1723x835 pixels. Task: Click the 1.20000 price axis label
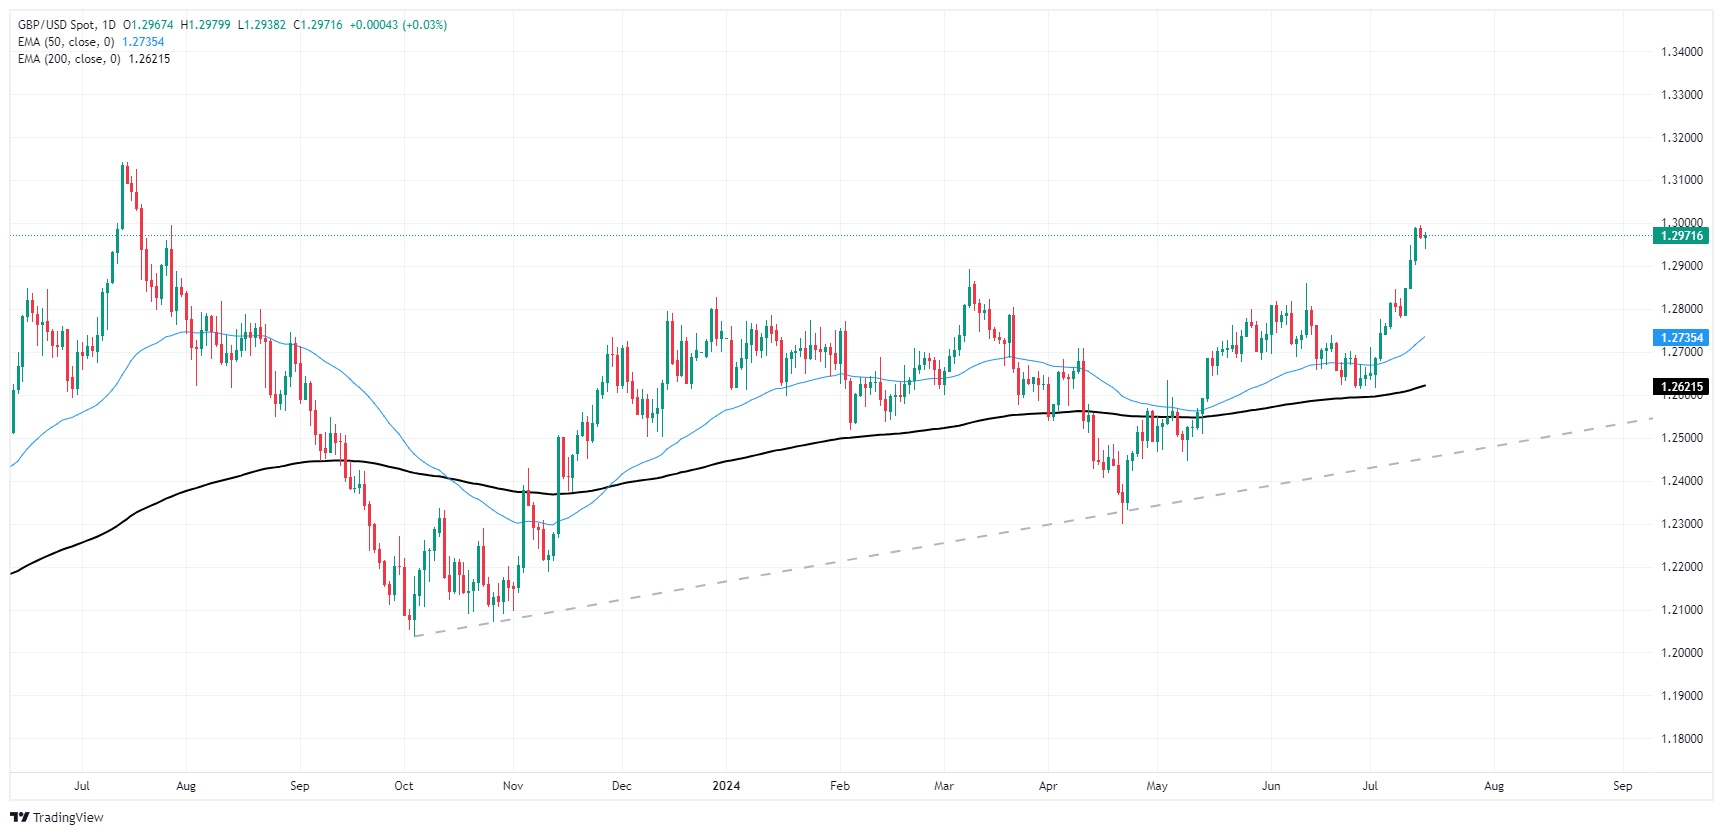(x=1682, y=653)
